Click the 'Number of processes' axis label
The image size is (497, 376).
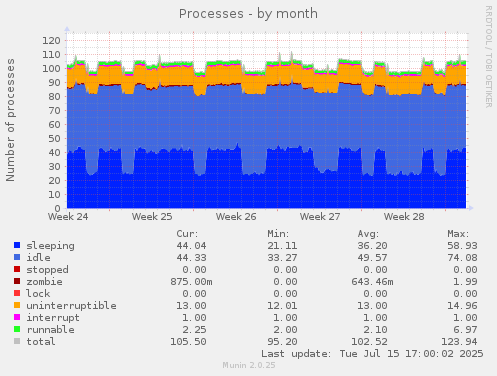pyautogui.click(x=10, y=120)
